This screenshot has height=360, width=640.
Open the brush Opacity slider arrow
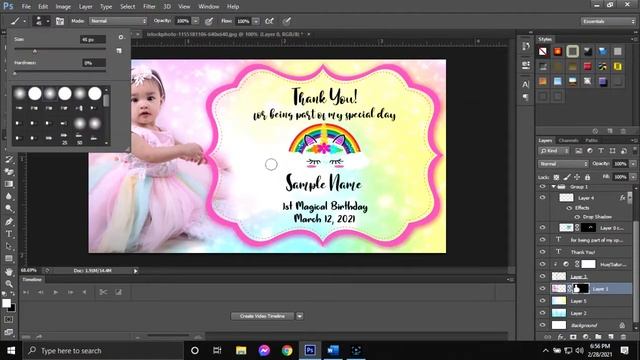pyautogui.click(x=196, y=21)
